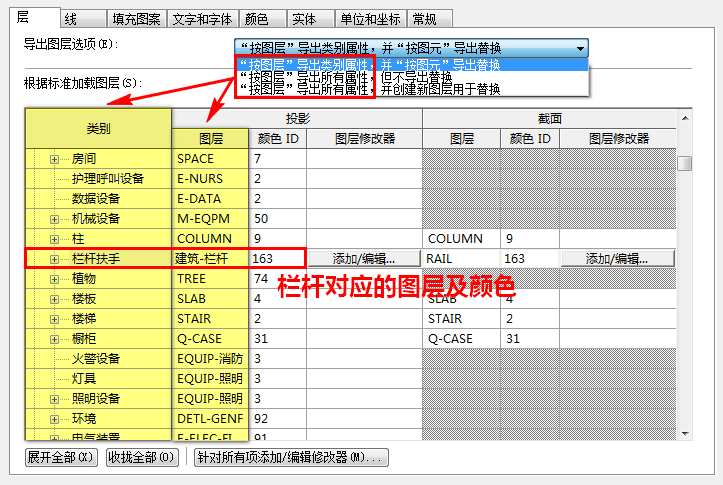
Task: Click scrollbar down arrow of layer table
Action: pos(685,433)
